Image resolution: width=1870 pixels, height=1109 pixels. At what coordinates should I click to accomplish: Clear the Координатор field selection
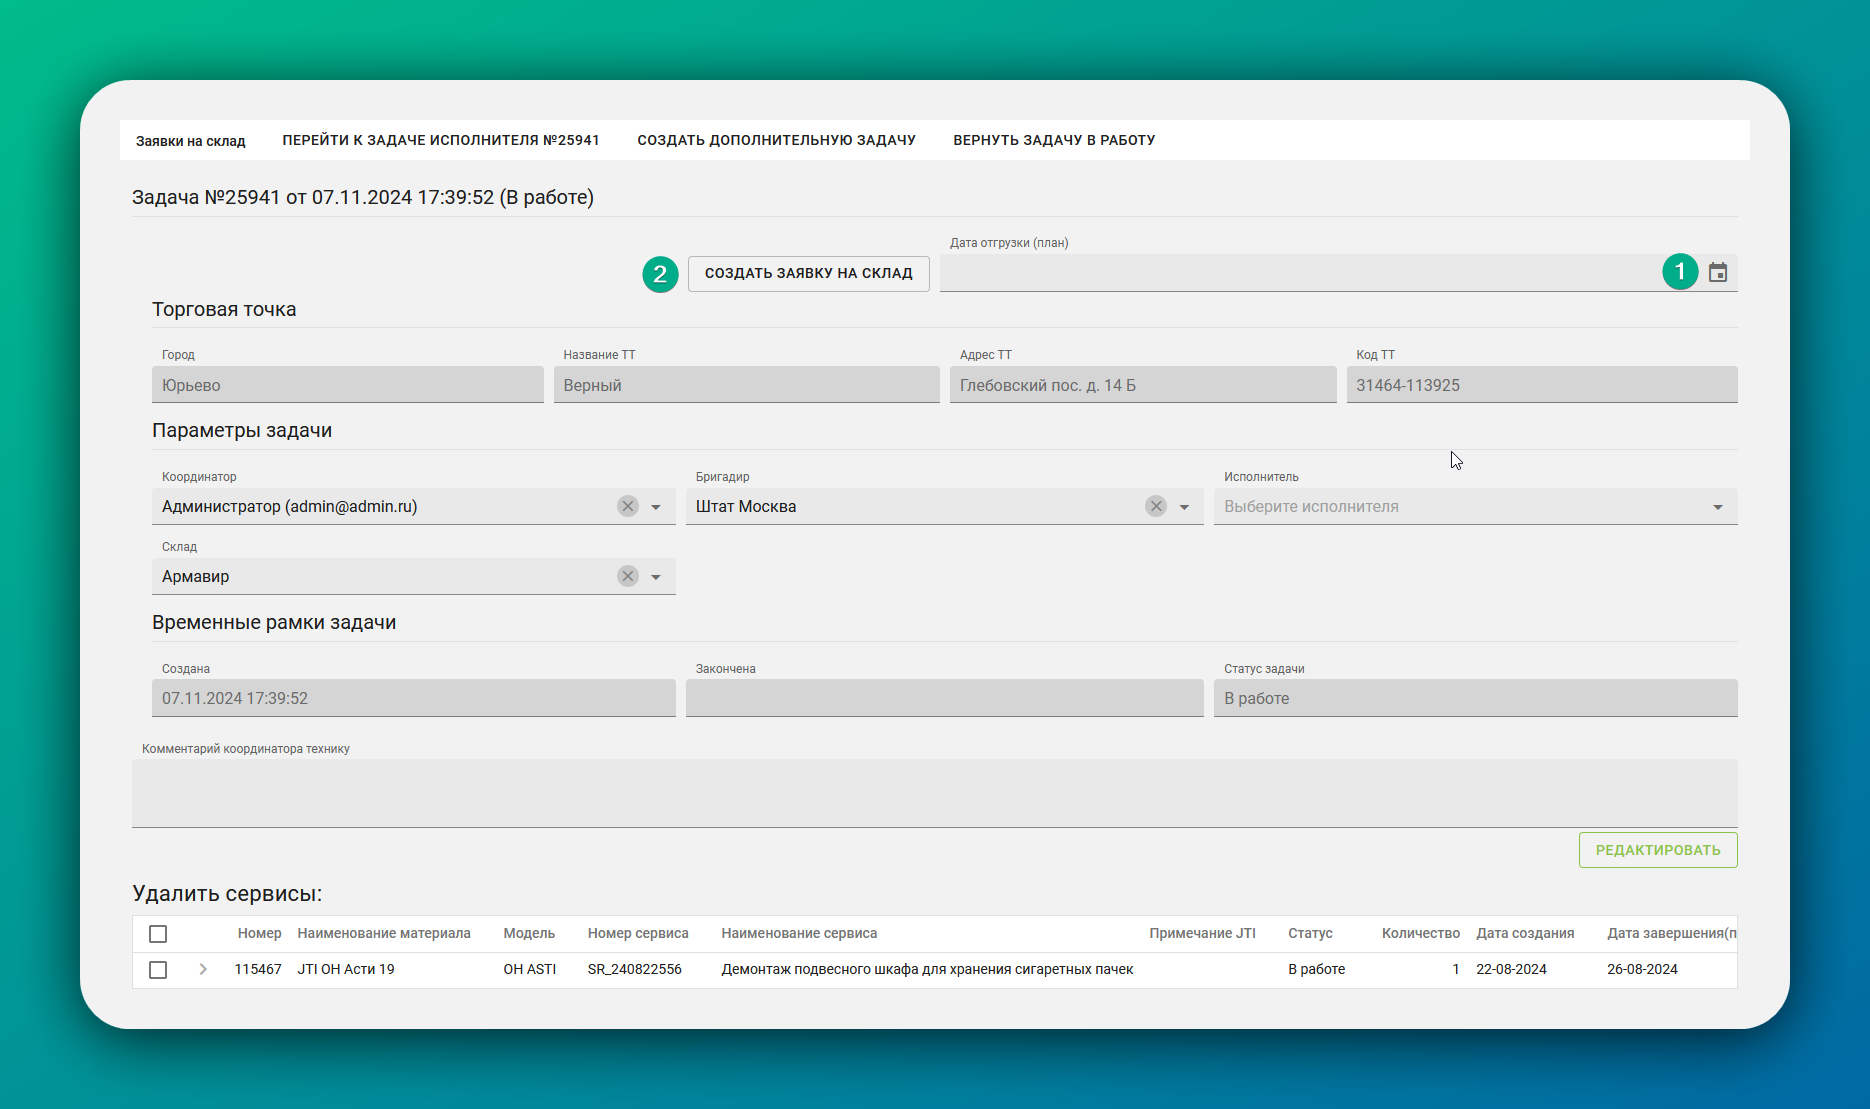628,506
